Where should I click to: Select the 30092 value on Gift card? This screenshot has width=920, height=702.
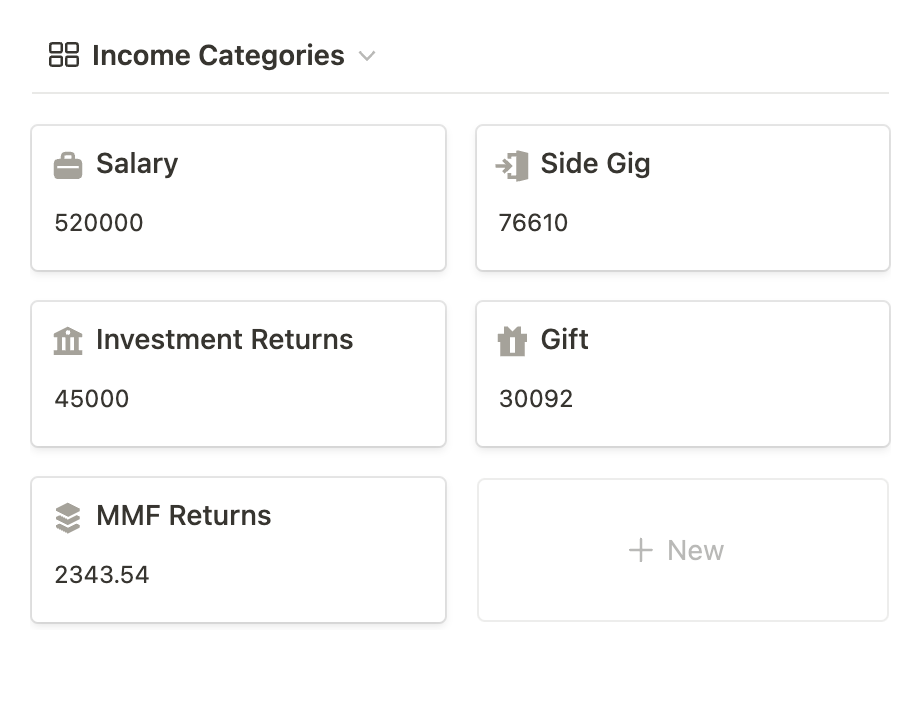tap(536, 398)
